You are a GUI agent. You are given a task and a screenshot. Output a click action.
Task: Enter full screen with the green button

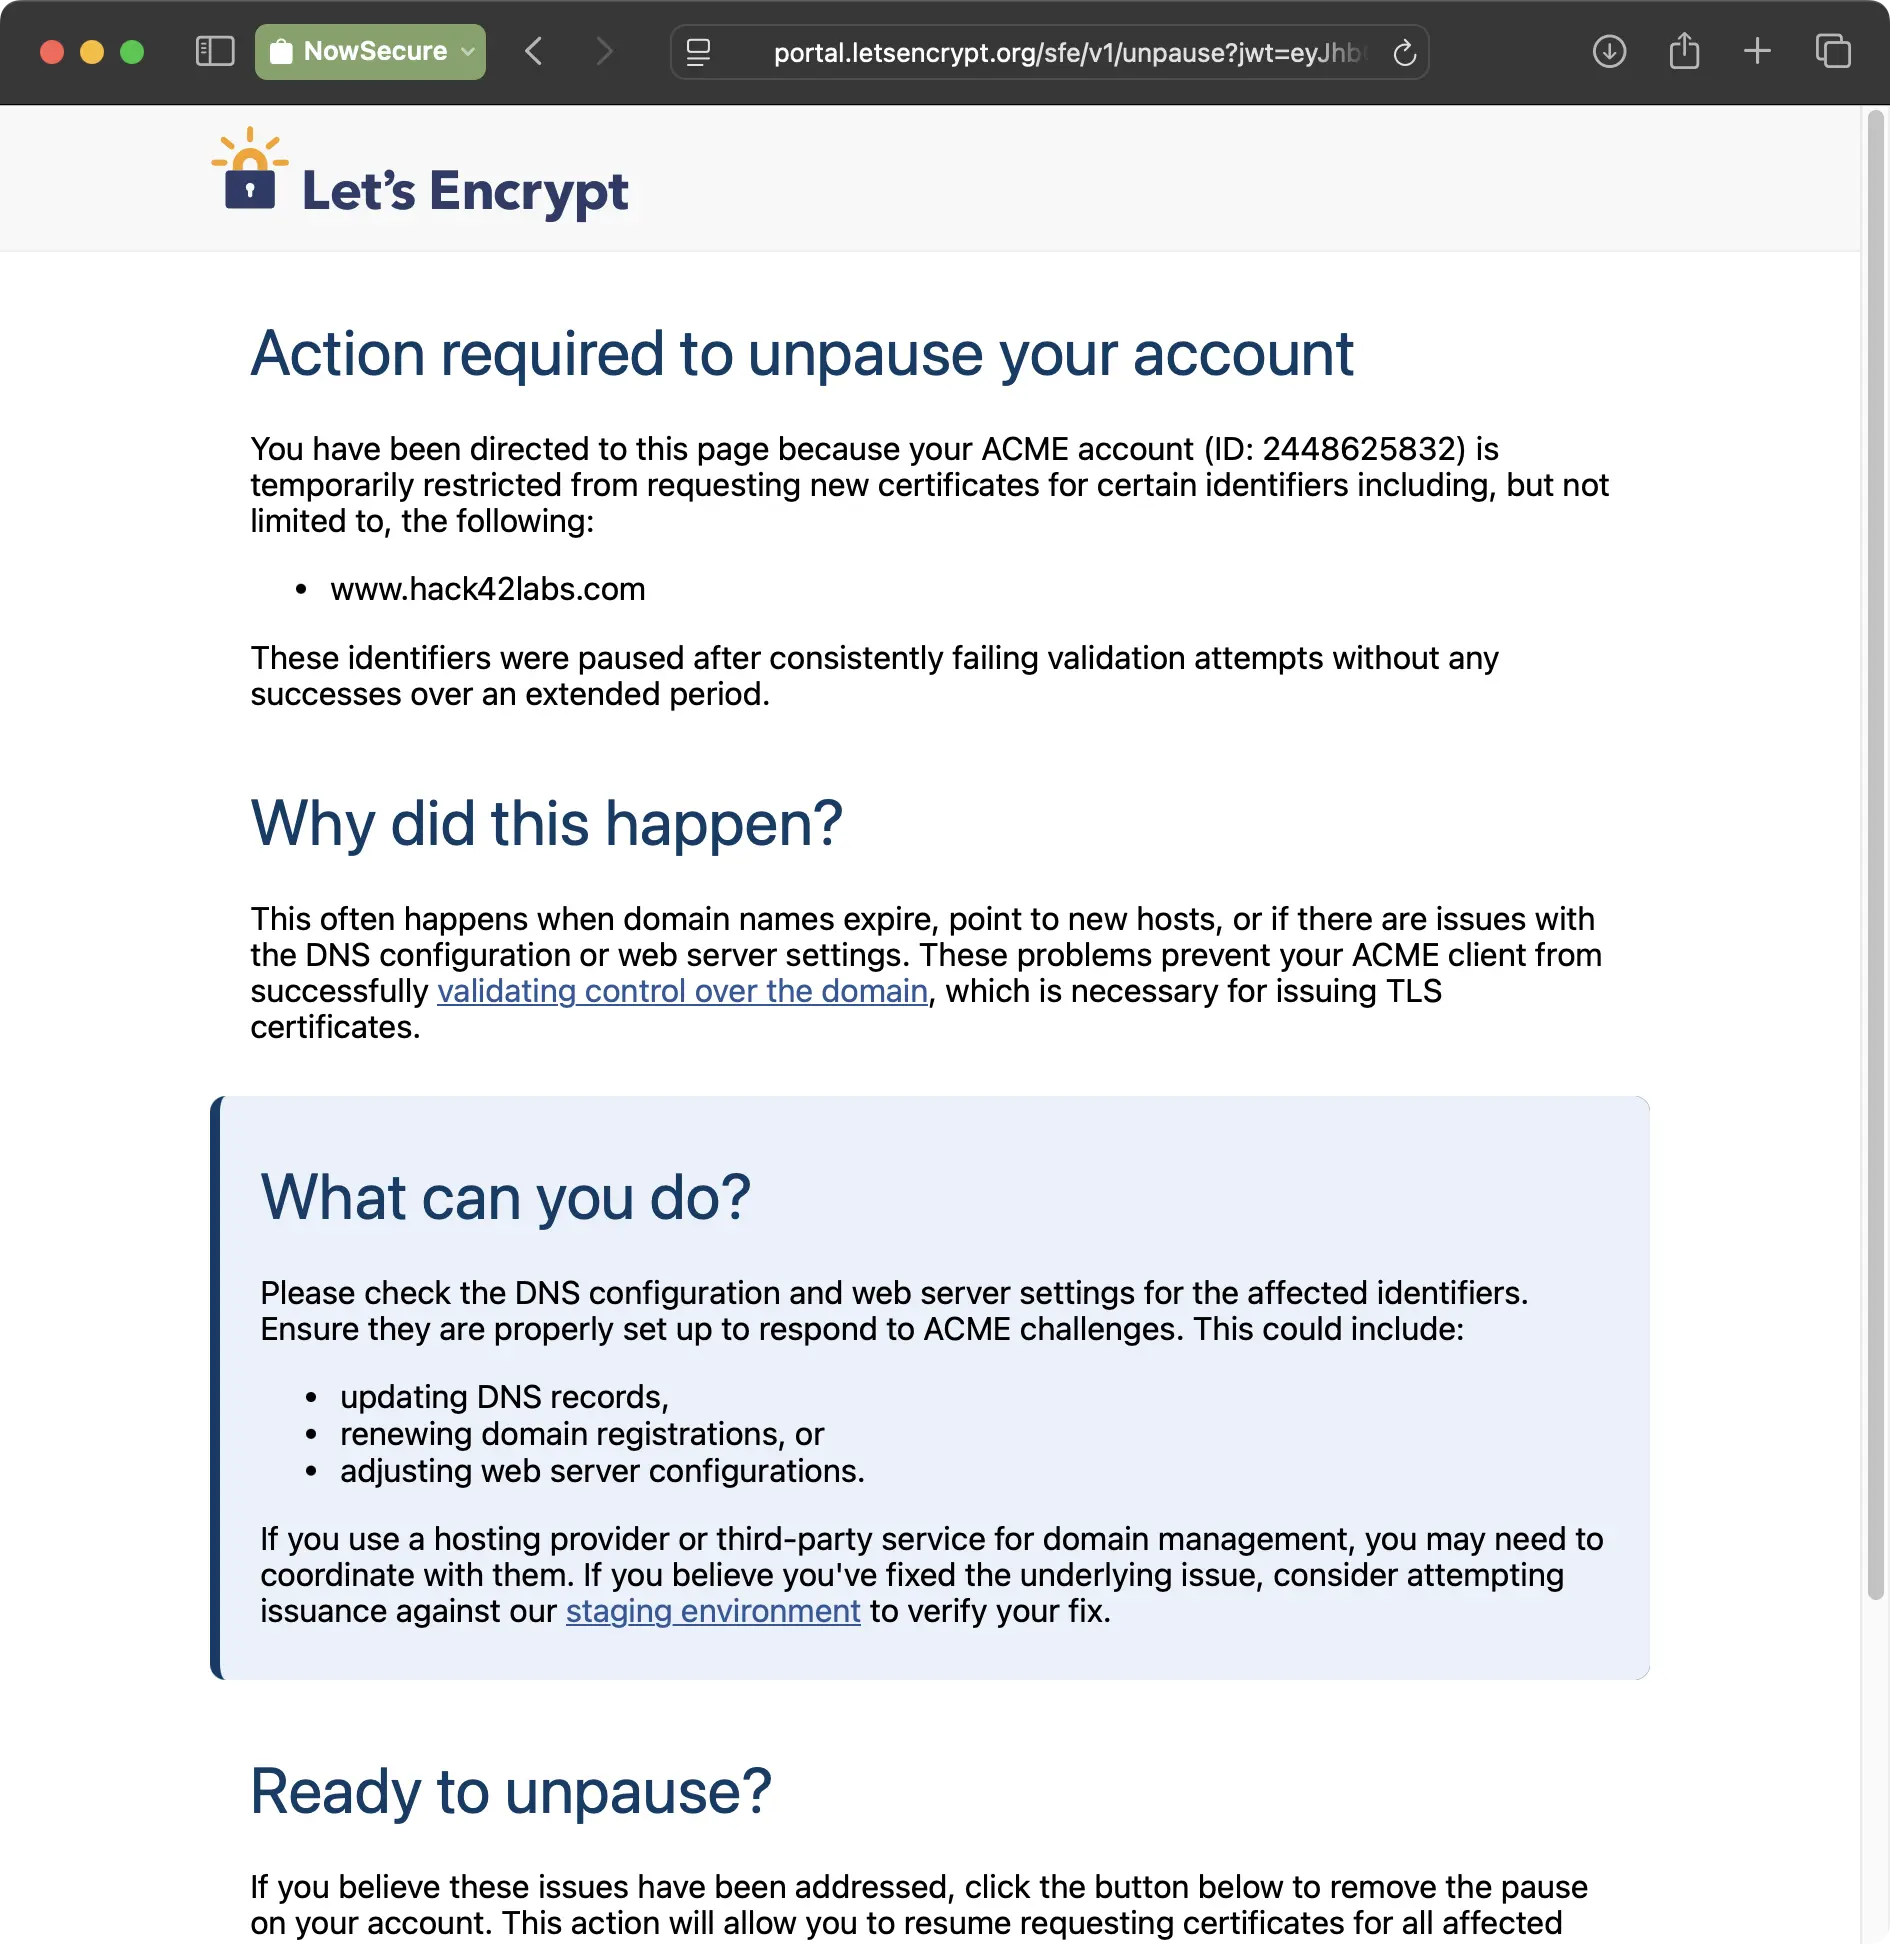click(131, 52)
